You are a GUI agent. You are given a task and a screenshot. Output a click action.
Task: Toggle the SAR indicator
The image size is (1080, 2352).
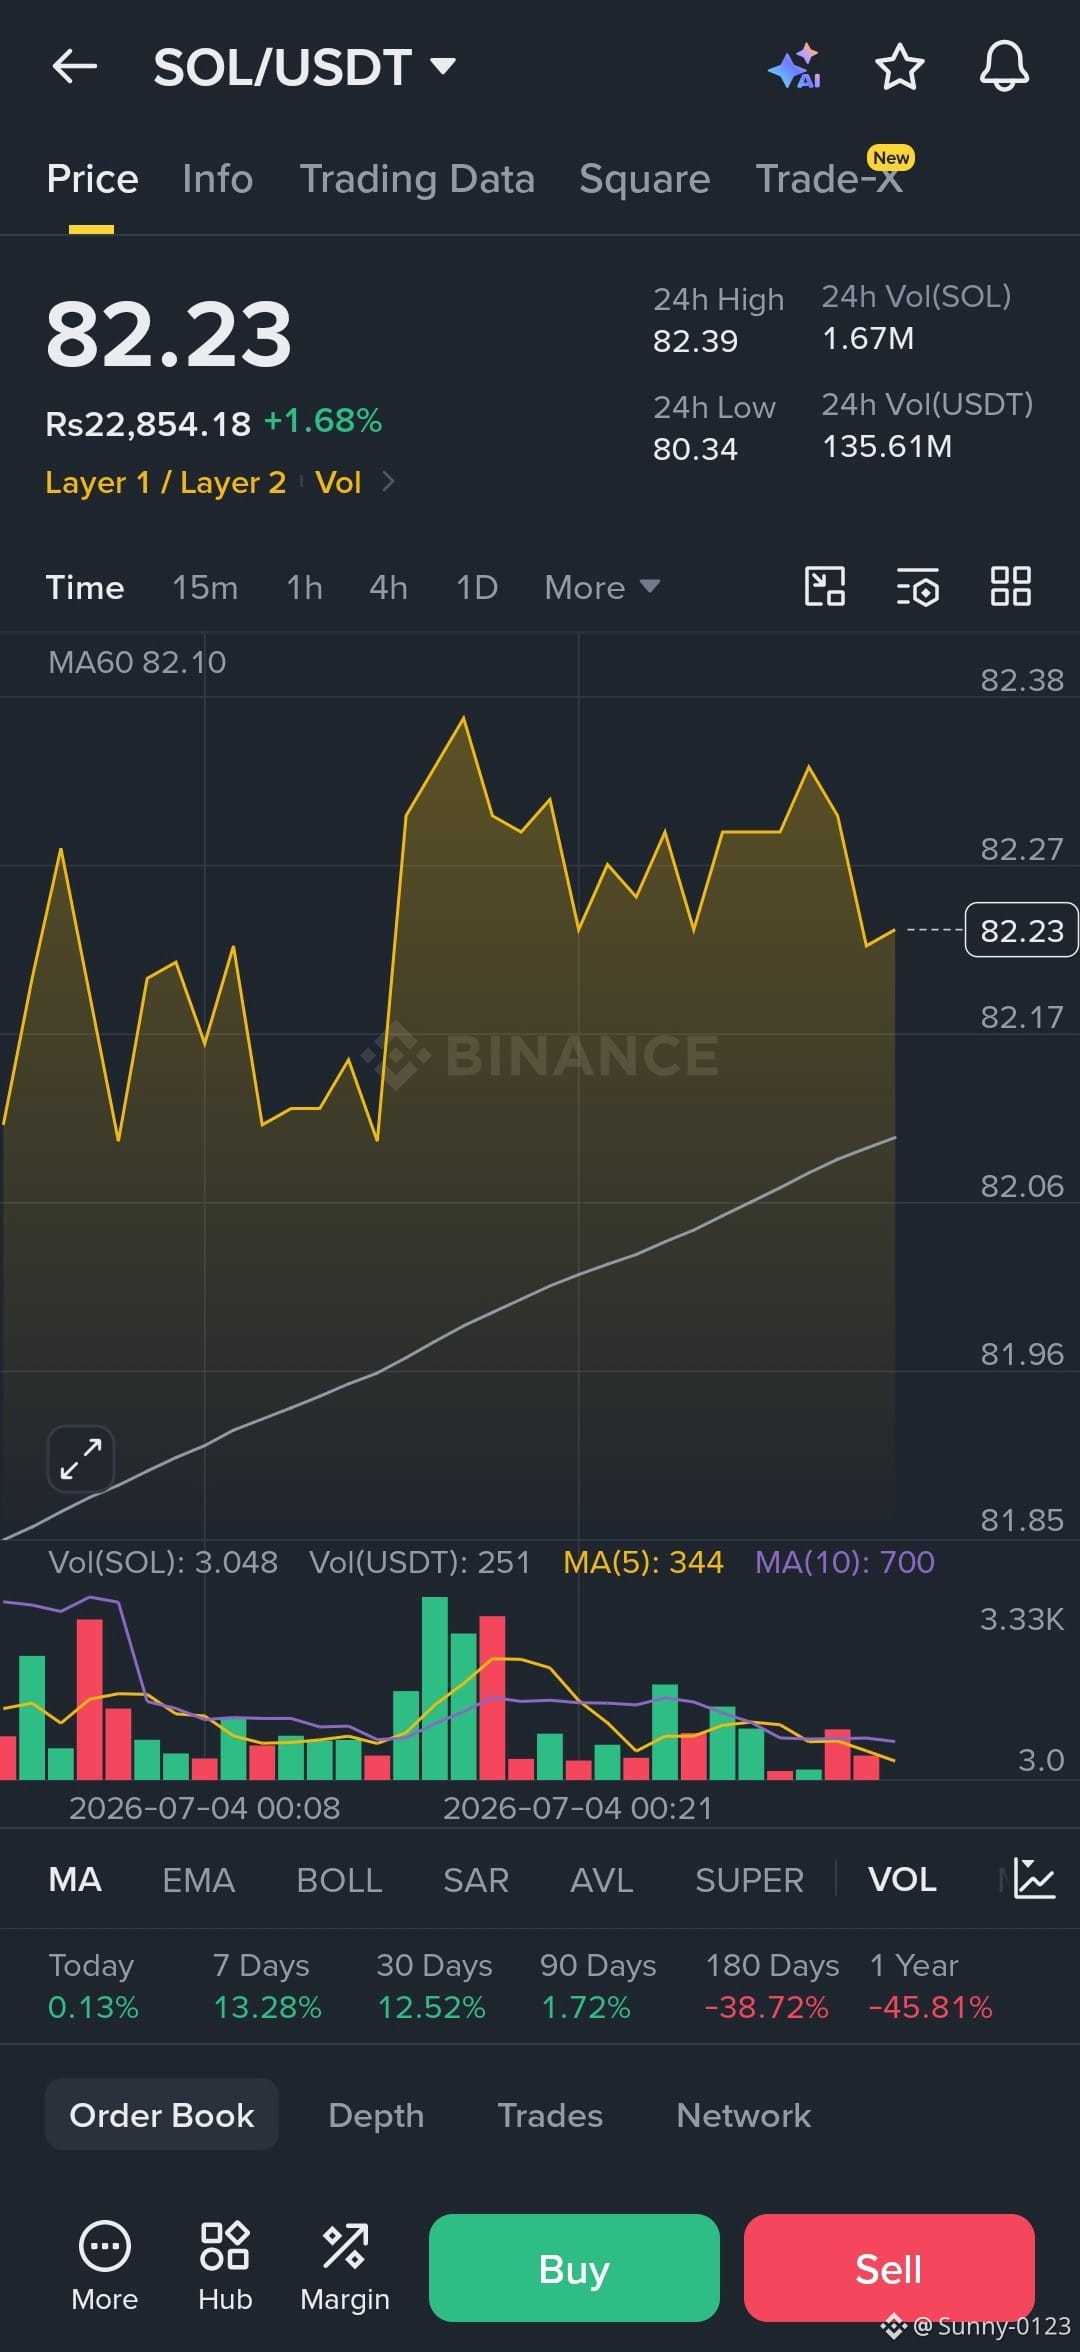pos(476,1879)
